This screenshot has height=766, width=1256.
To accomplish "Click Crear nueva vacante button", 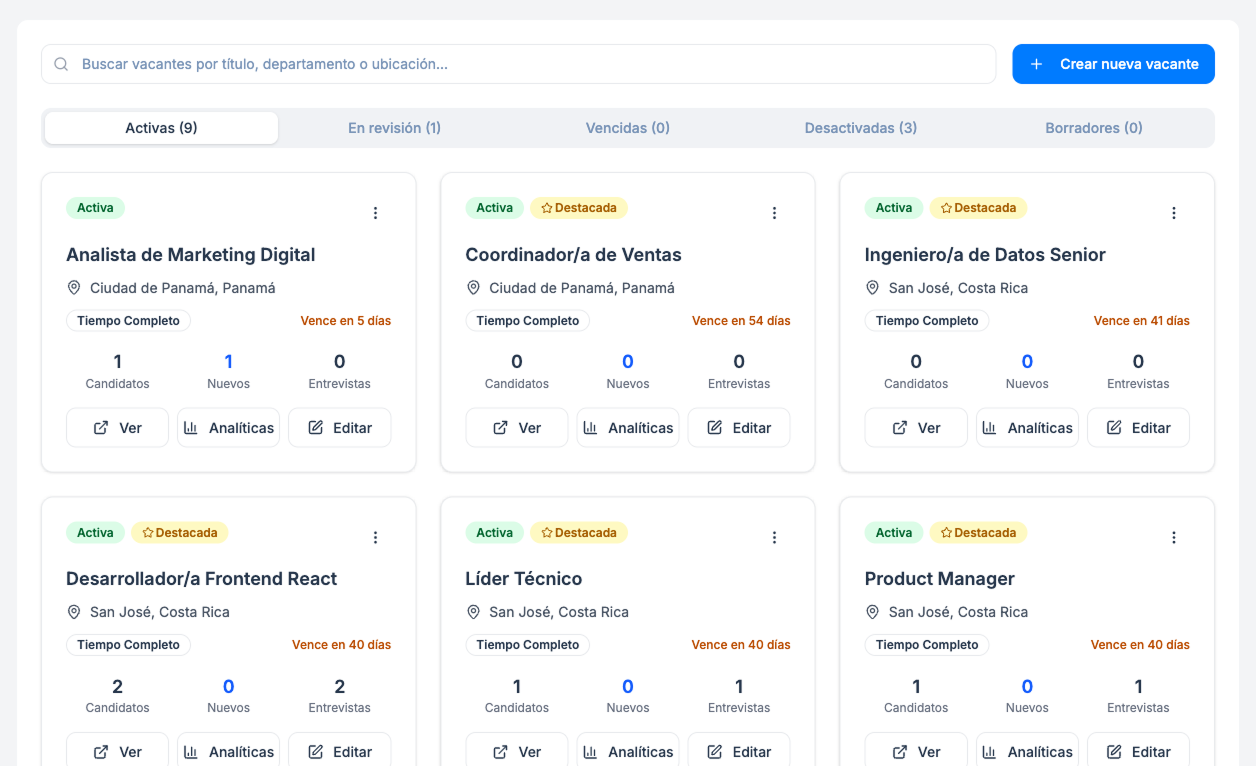I will tap(1113, 64).
